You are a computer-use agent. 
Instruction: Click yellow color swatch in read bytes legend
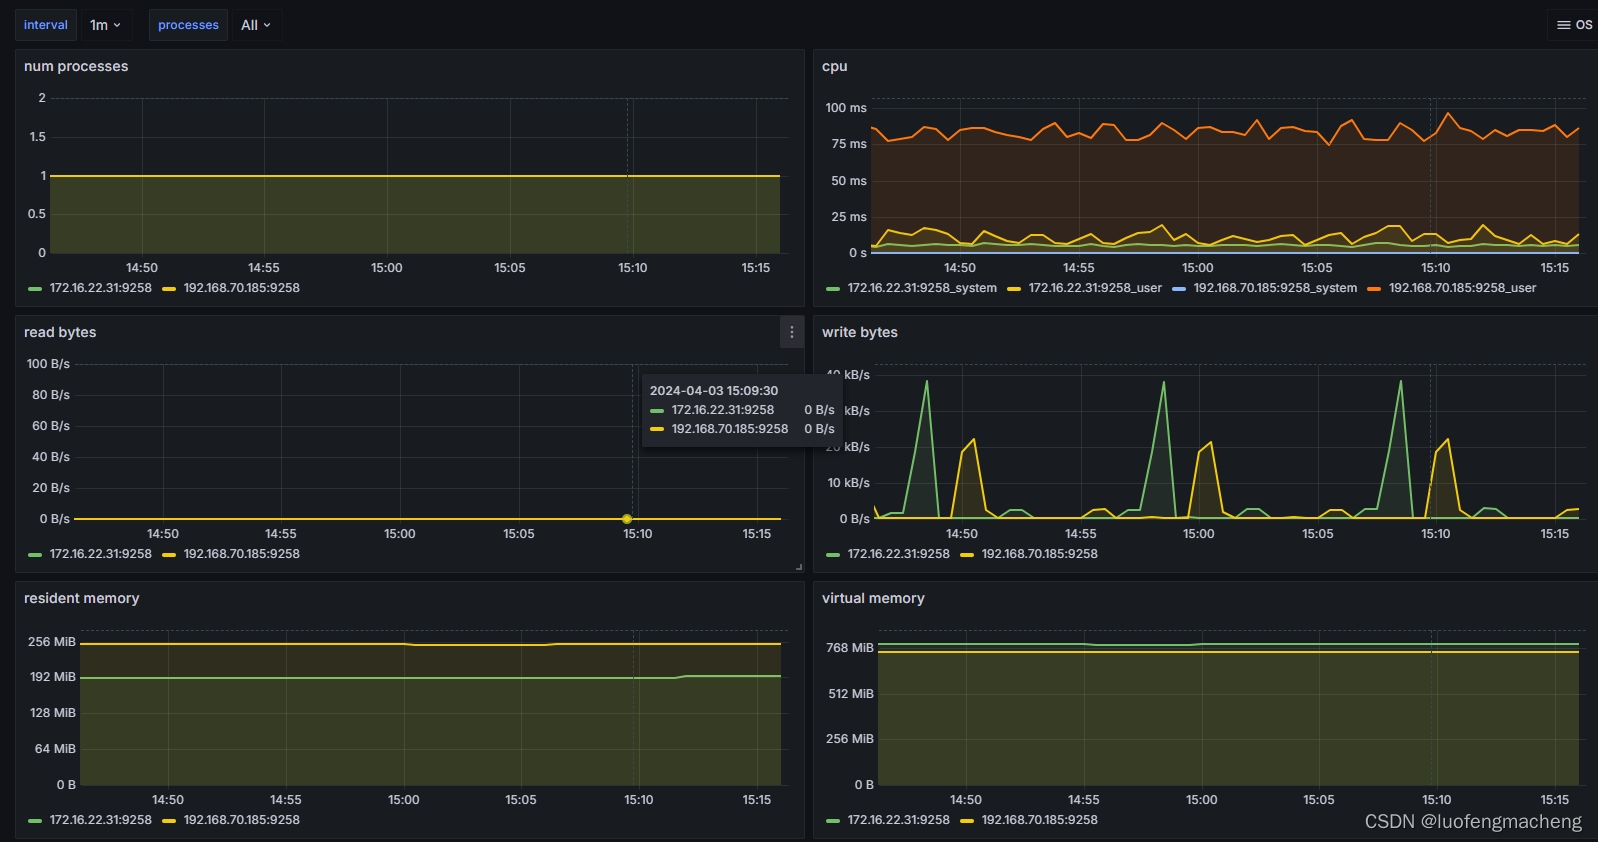point(169,555)
